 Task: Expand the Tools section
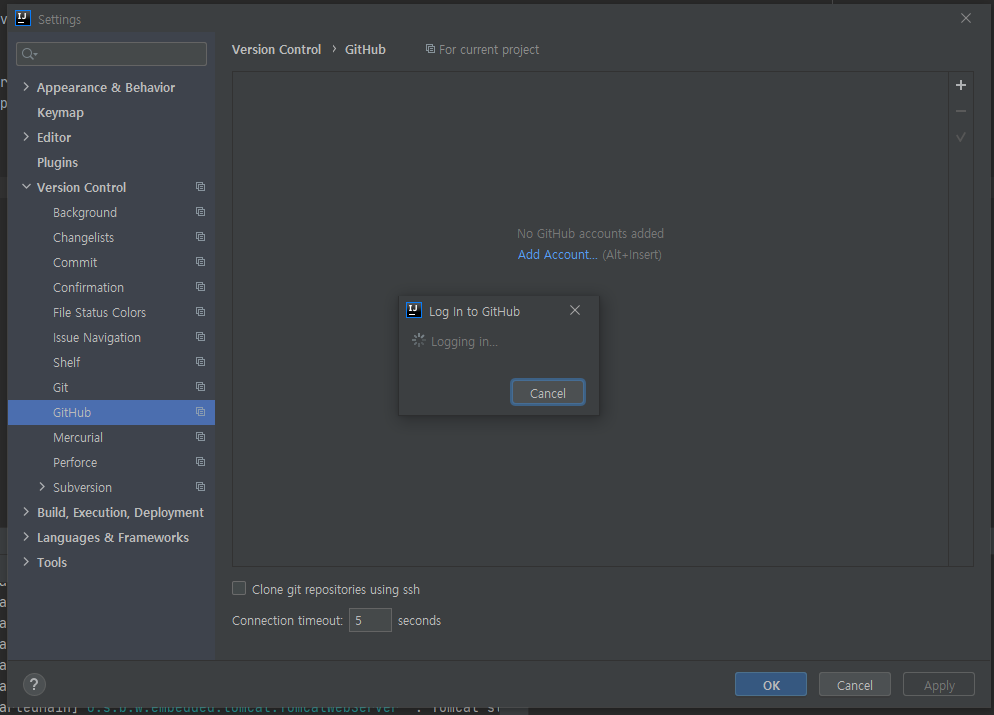(x=26, y=562)
